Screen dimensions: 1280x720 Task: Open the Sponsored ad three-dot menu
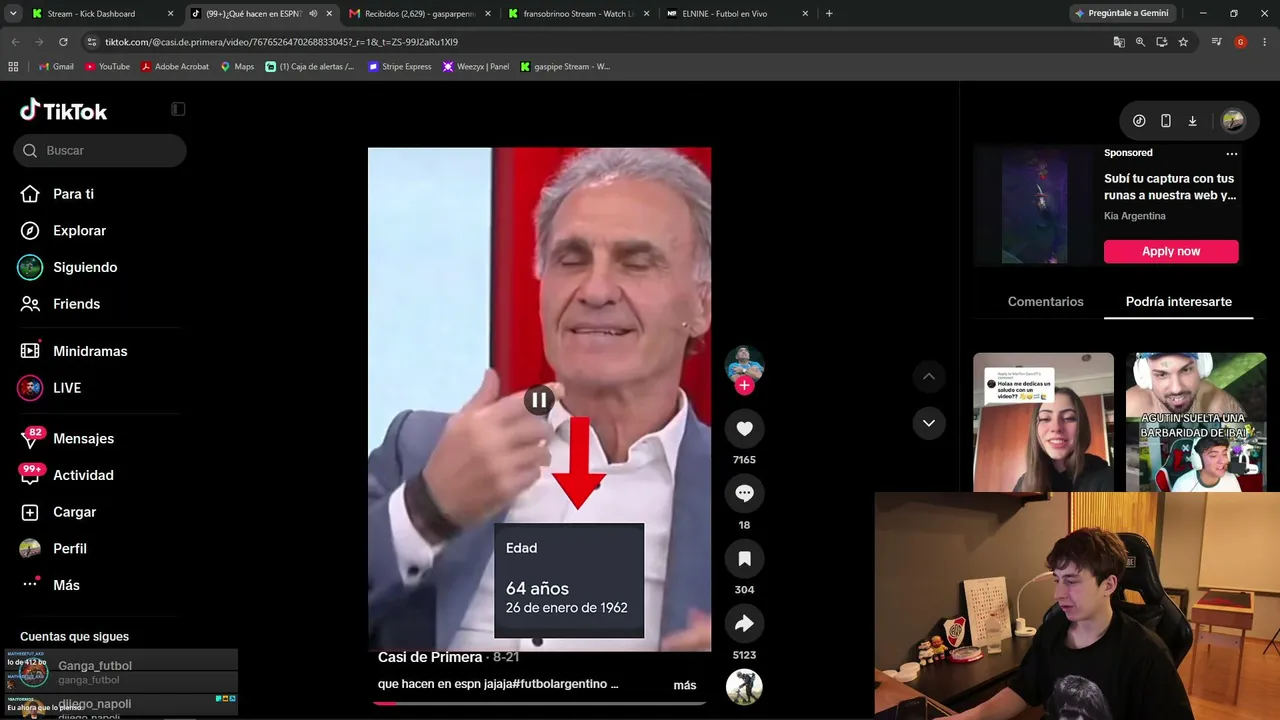coord(1232,154)
